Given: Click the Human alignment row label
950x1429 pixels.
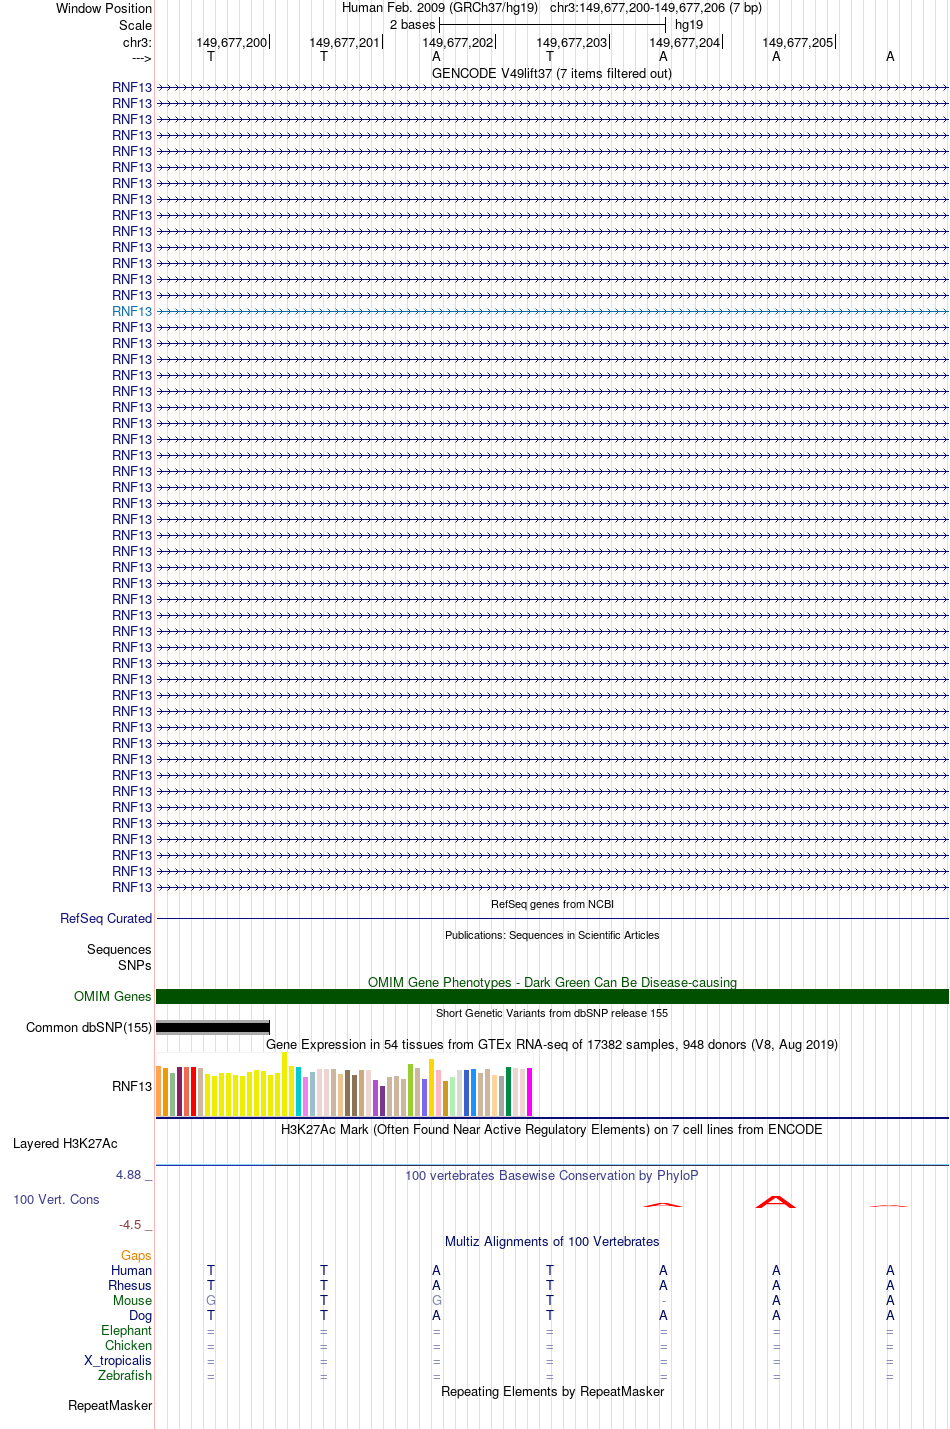Looking at the screenshot, I should pos(131,1270).
